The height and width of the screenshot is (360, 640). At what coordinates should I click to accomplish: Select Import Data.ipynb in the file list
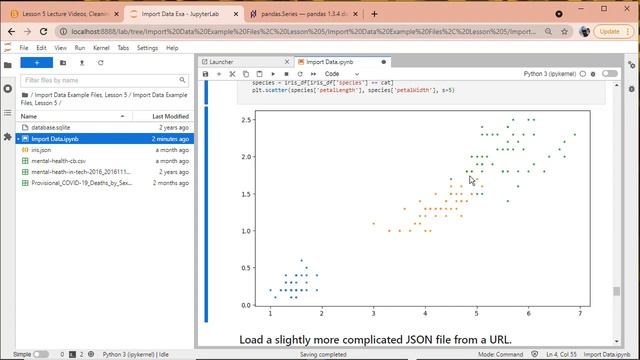(x=105, y=139)
